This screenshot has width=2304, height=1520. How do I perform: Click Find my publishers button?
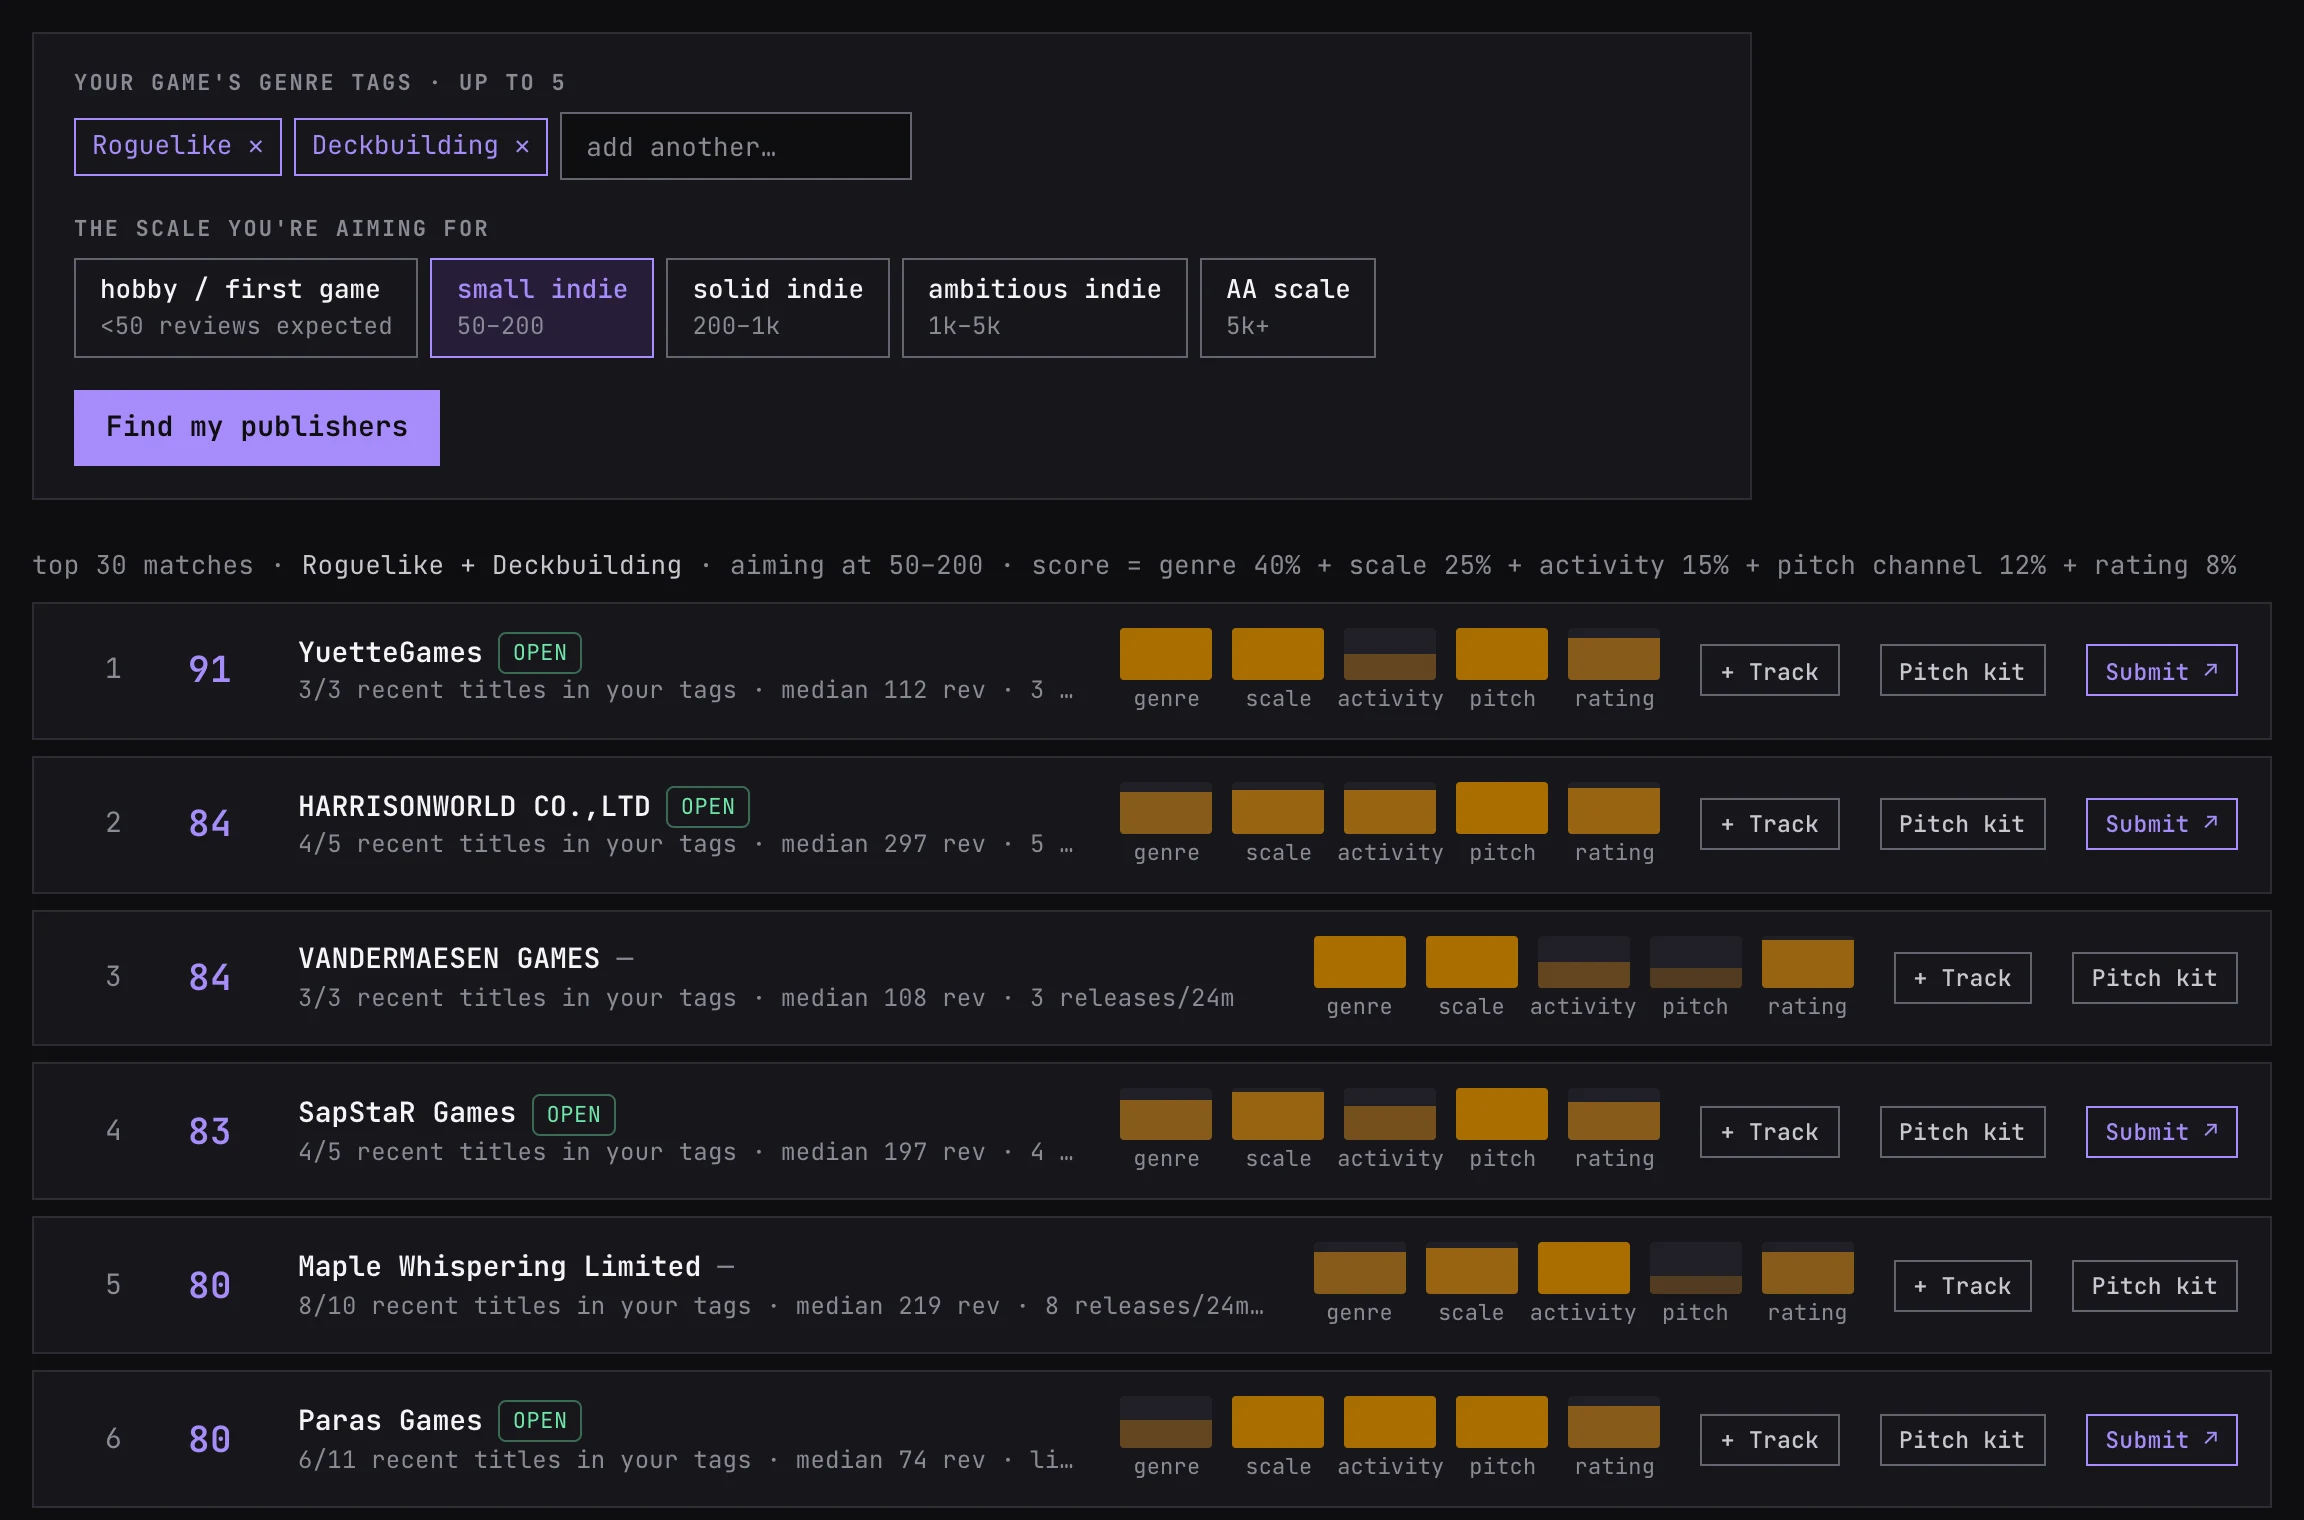pos(257,428)
